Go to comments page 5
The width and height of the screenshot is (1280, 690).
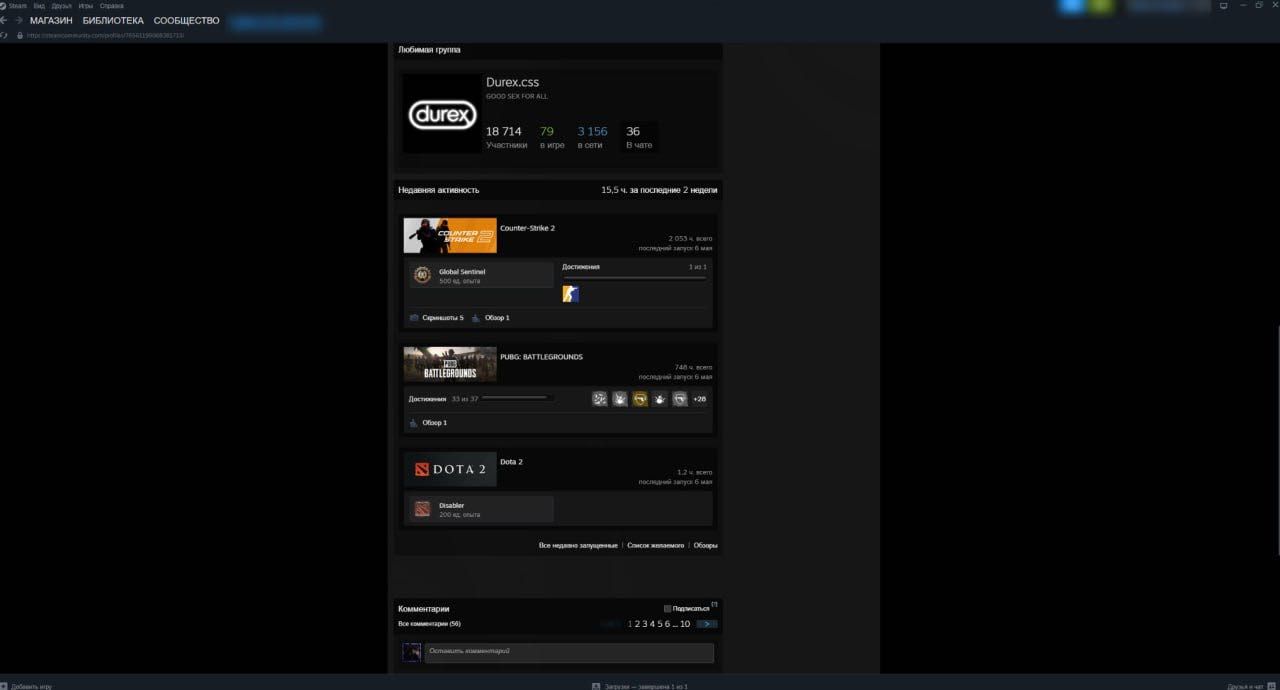pos(659,624)
